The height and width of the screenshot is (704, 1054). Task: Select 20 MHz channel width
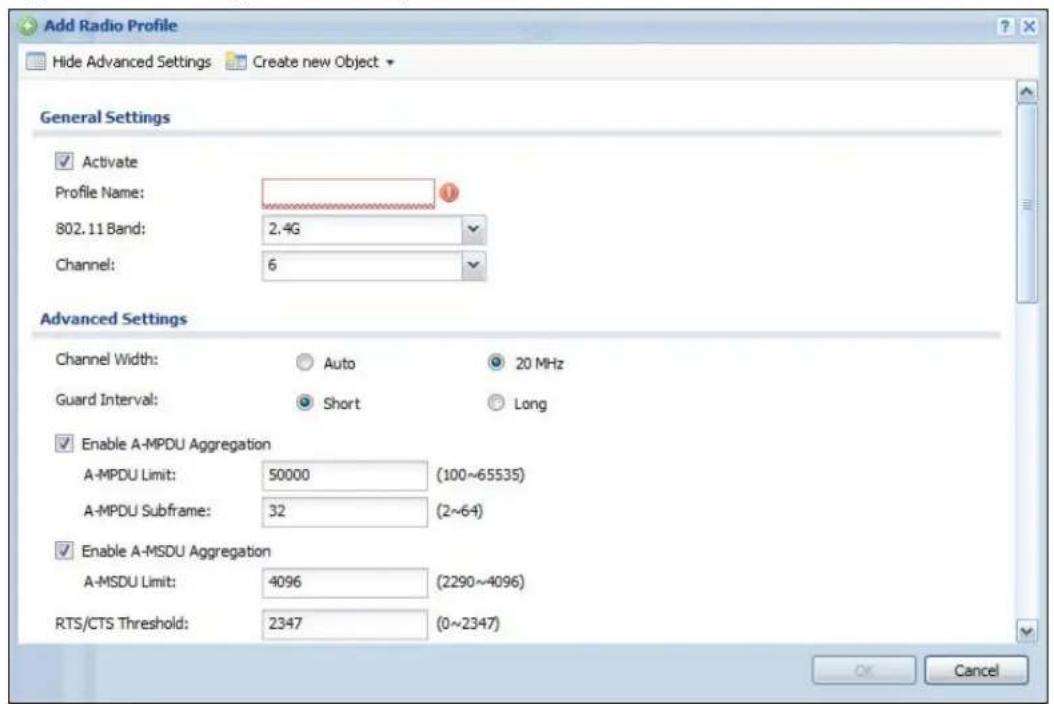[x=496, y=363]
